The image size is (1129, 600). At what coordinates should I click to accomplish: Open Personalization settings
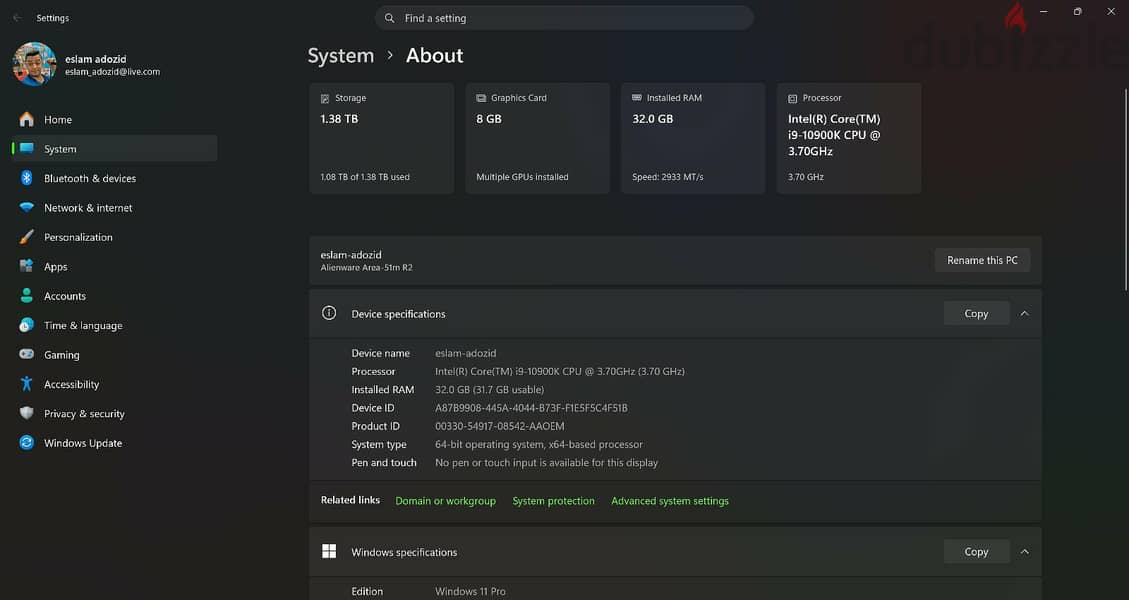tap(114, 237)
